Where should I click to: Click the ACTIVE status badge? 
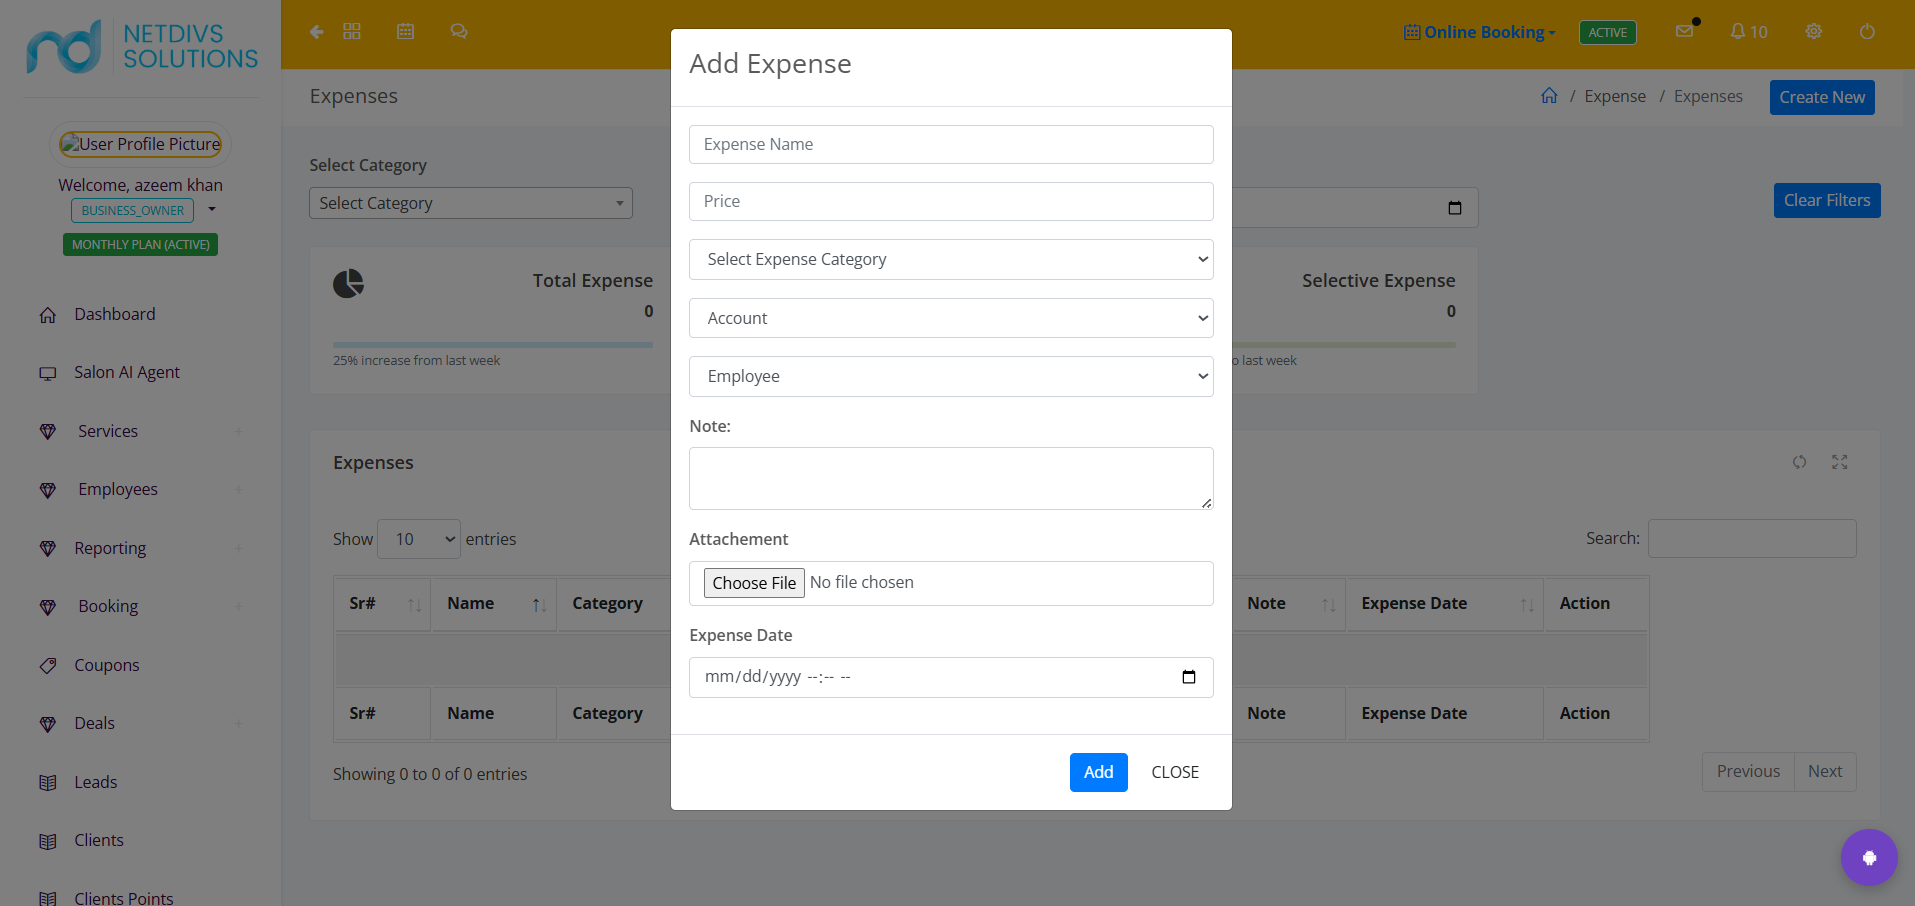click(x=1608, y=32)
